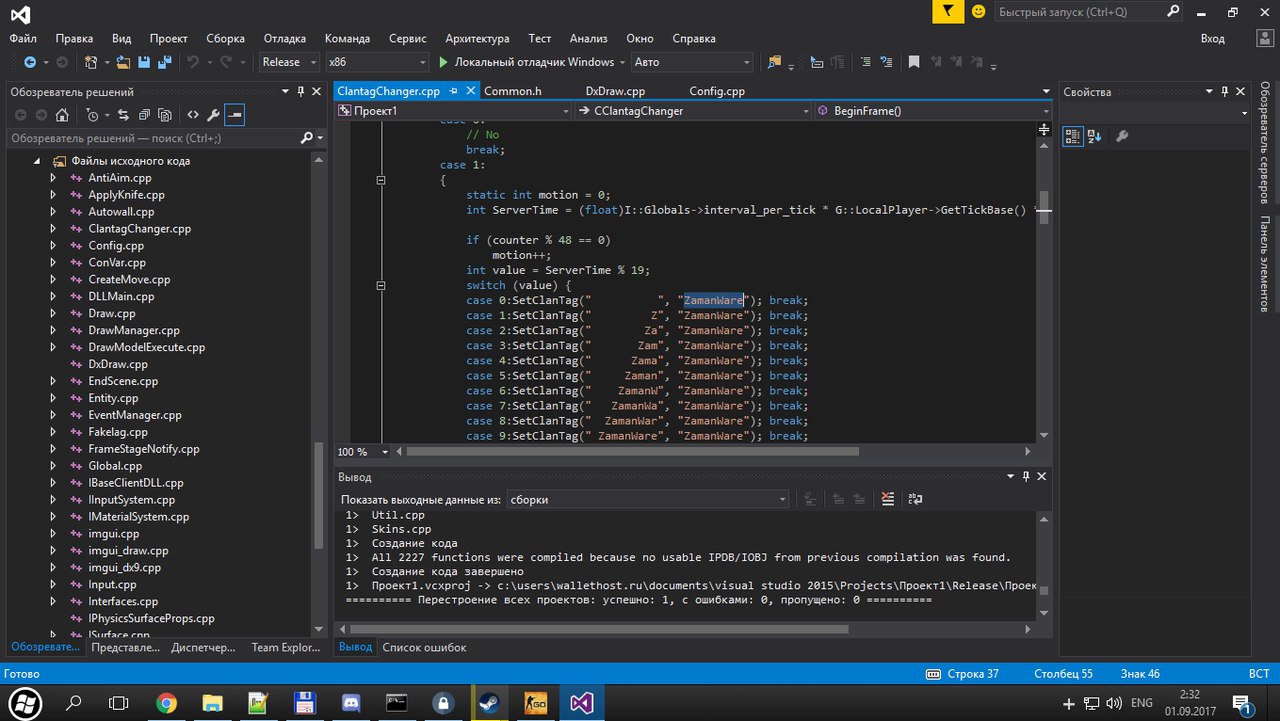Open the Архитектура menu
The image size is (1280, 721).
477,38
